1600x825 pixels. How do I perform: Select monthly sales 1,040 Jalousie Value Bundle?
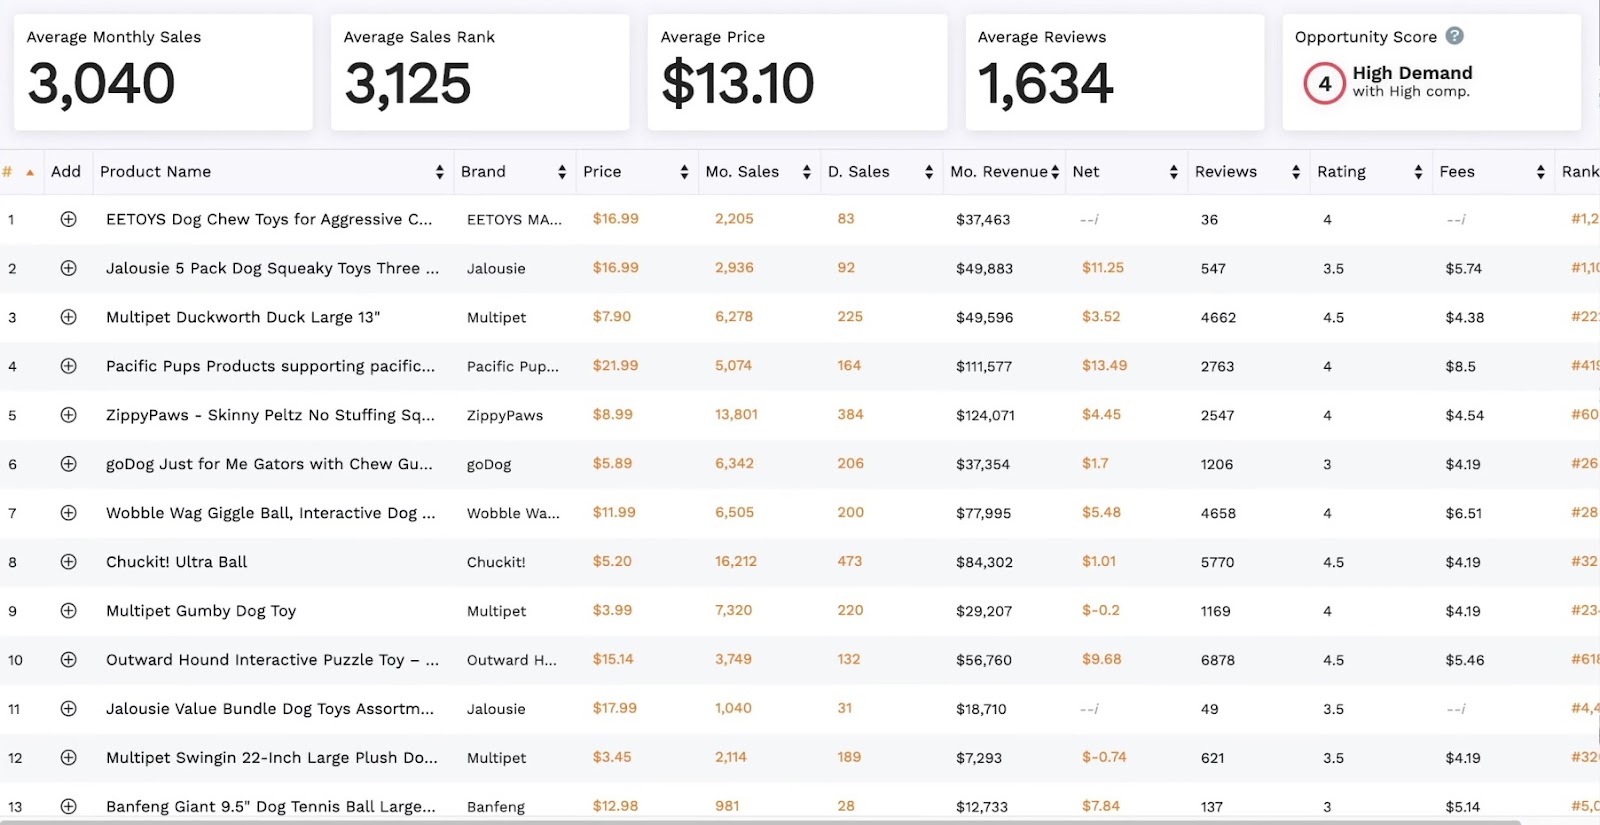pyautogui.click(x=733, y=709)
